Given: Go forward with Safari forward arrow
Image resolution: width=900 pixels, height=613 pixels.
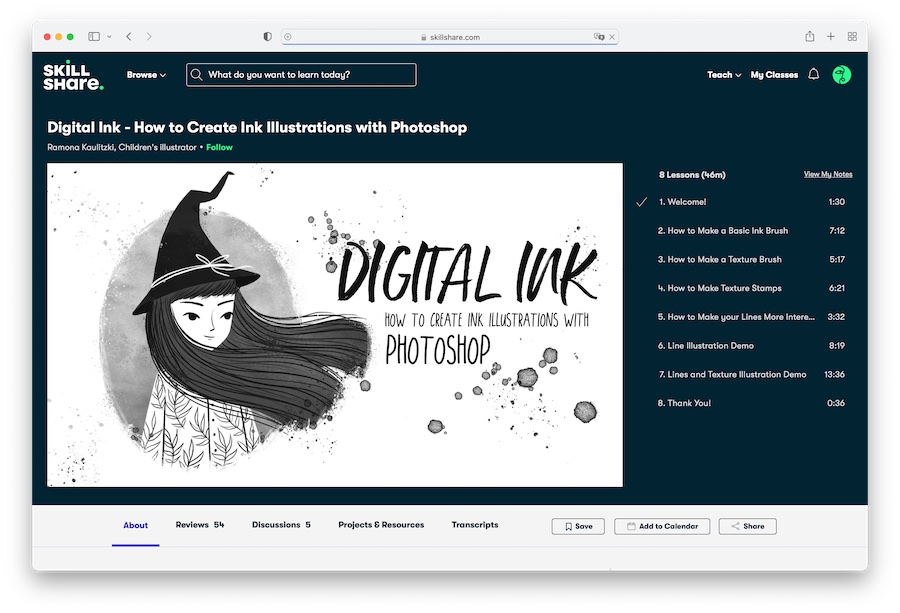Looking at the screenshot, I should coord(149,36).
